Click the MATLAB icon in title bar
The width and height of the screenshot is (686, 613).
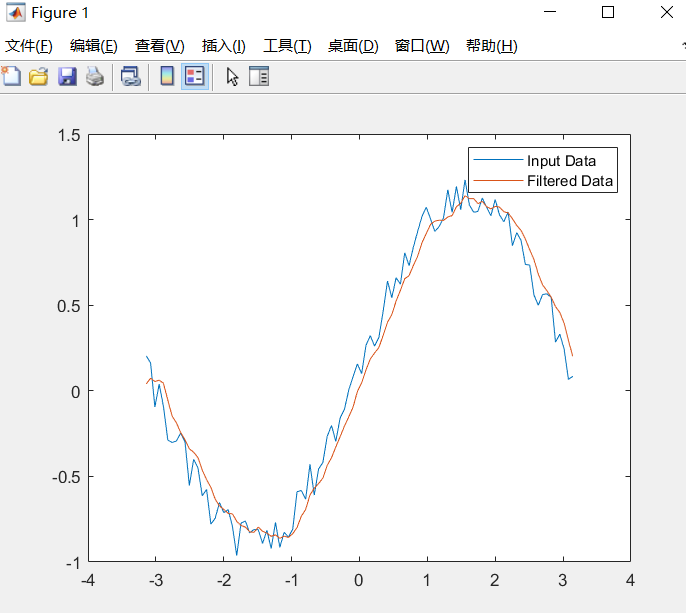point(16,13)
